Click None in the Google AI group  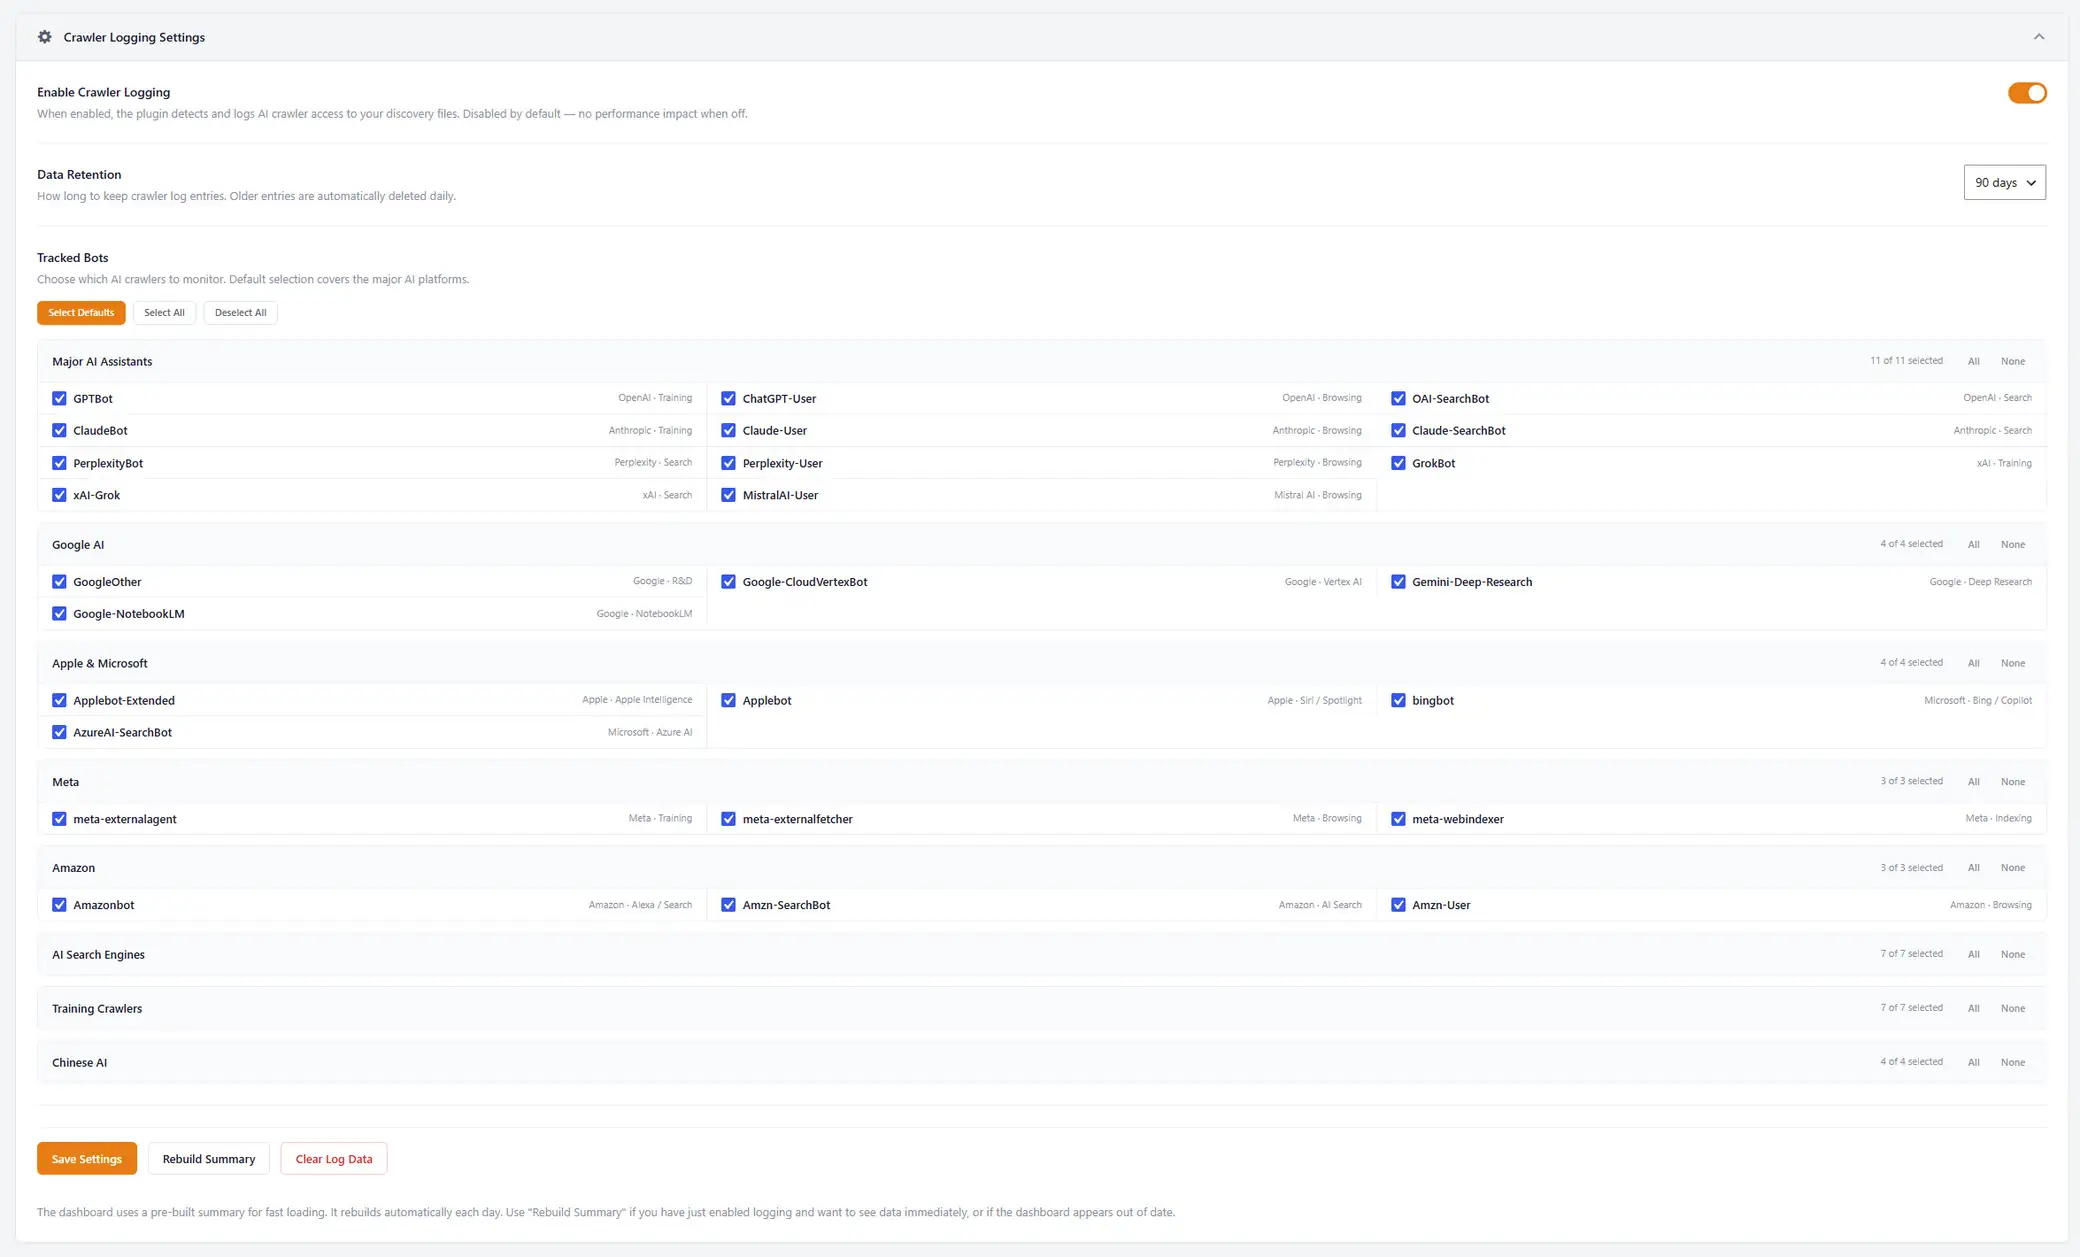pyautogui.click(x=2013, y=545)
